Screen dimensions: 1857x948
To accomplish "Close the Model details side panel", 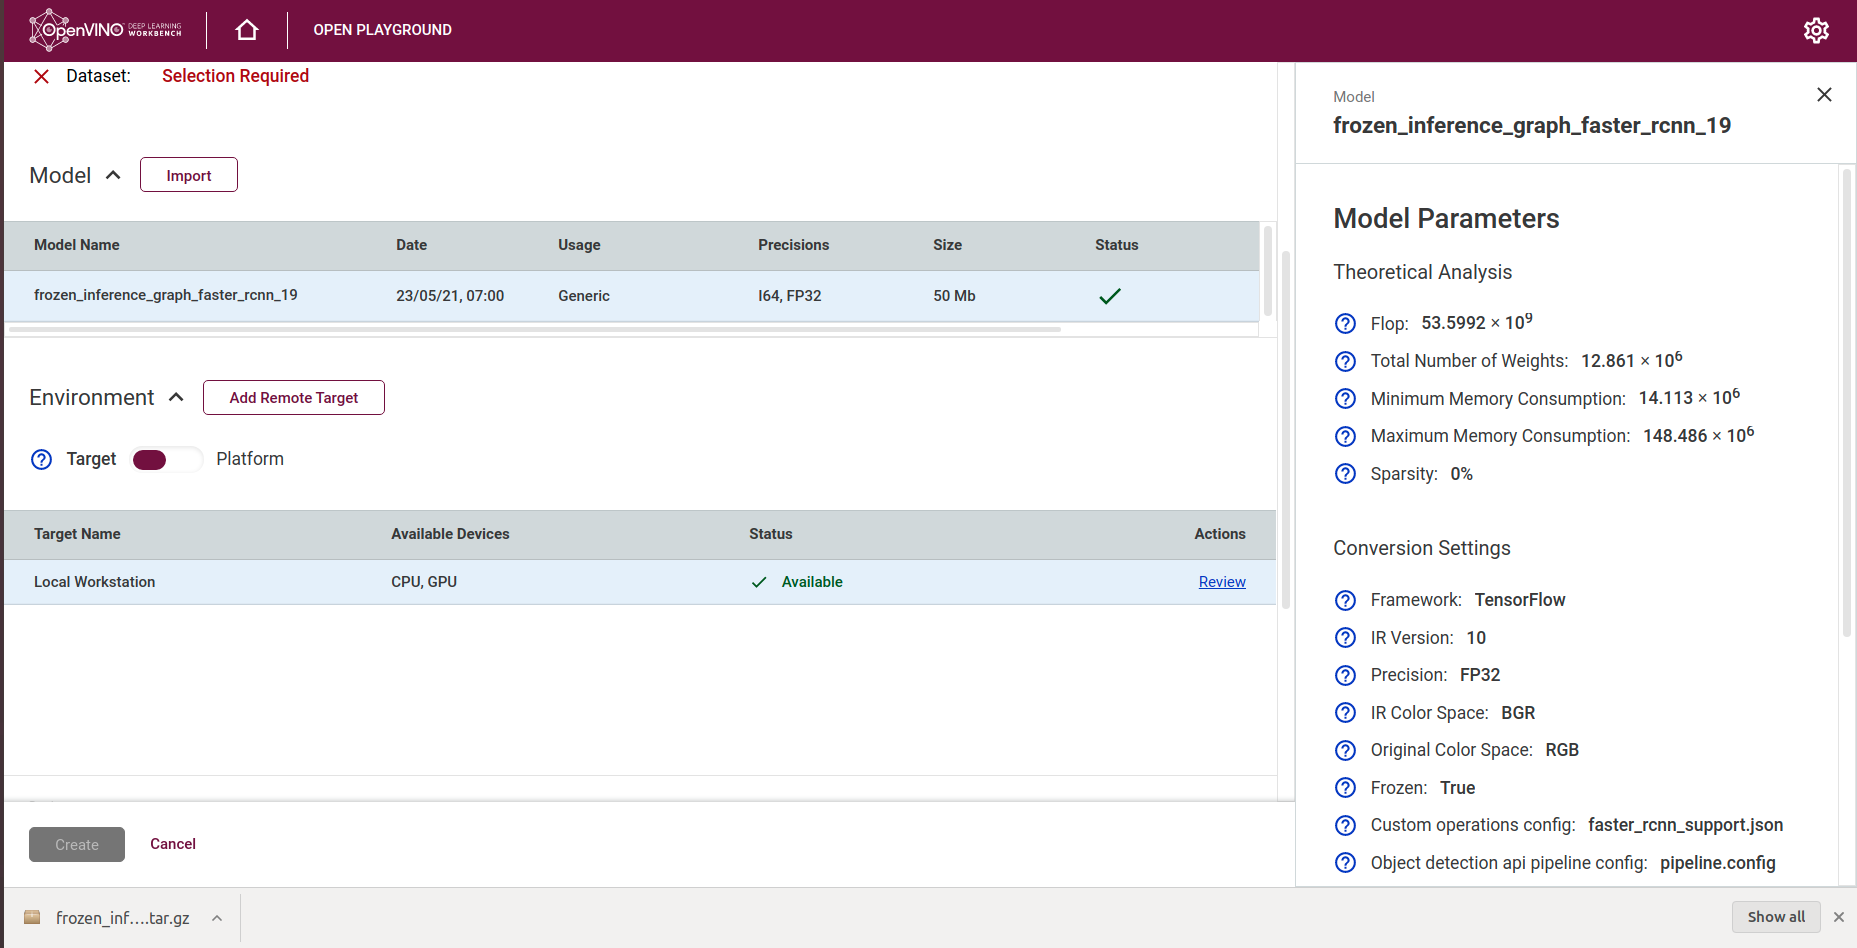I will click(1824, 94).
